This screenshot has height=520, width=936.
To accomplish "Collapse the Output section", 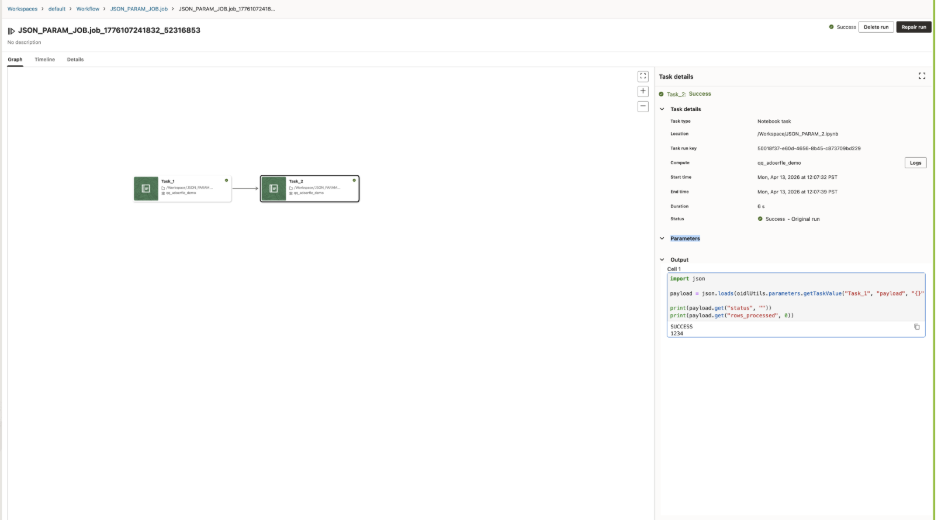I will click(x=662, y=260).
